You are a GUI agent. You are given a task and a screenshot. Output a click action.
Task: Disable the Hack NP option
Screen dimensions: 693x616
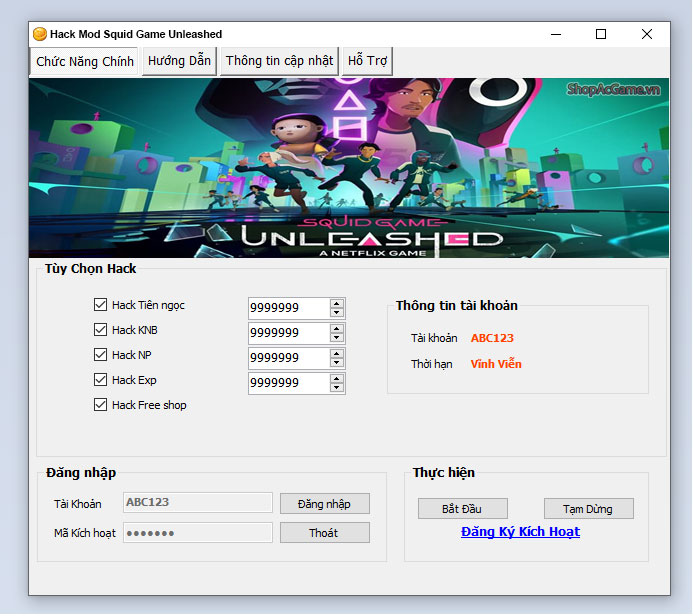click(100, 355)
